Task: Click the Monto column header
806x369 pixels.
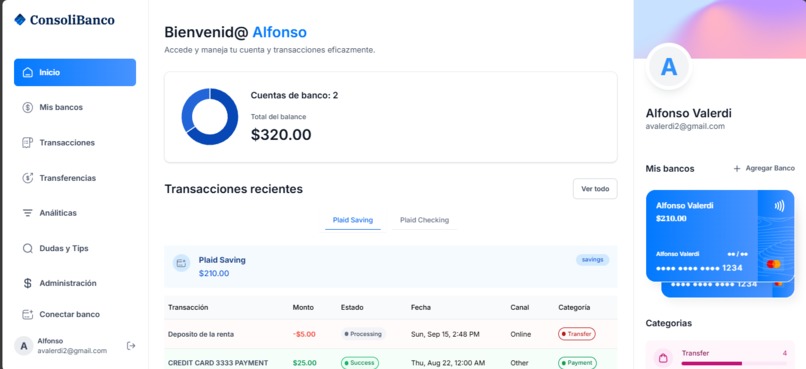Action: (x=303, y=307)
